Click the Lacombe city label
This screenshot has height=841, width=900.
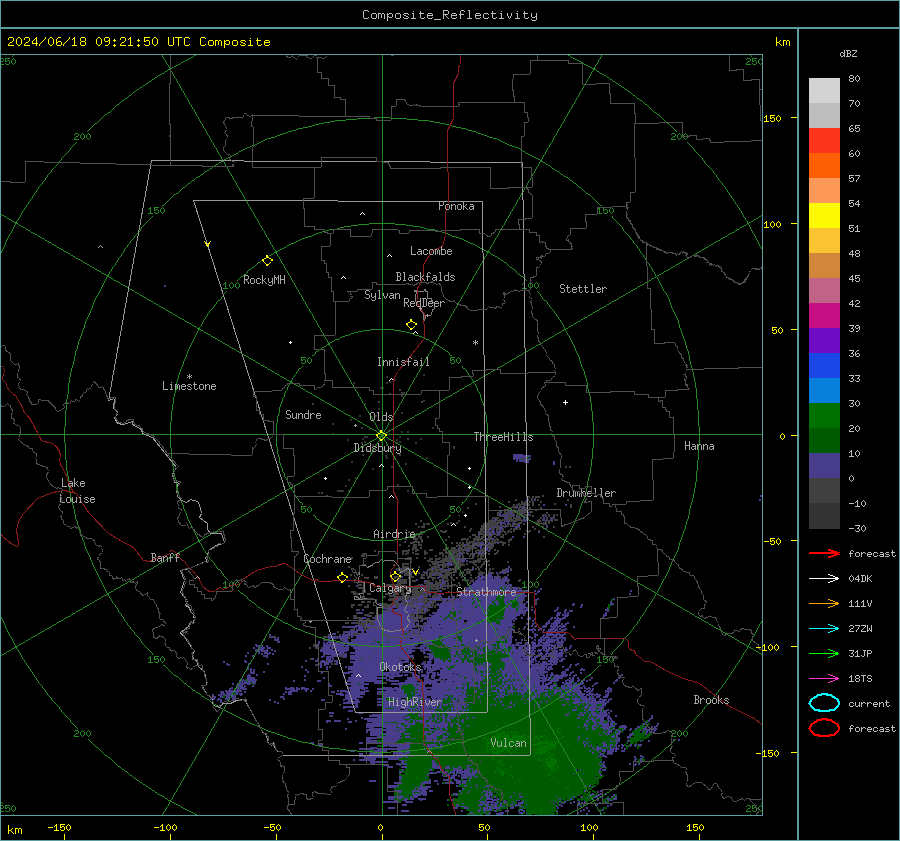tap(431, 251)
